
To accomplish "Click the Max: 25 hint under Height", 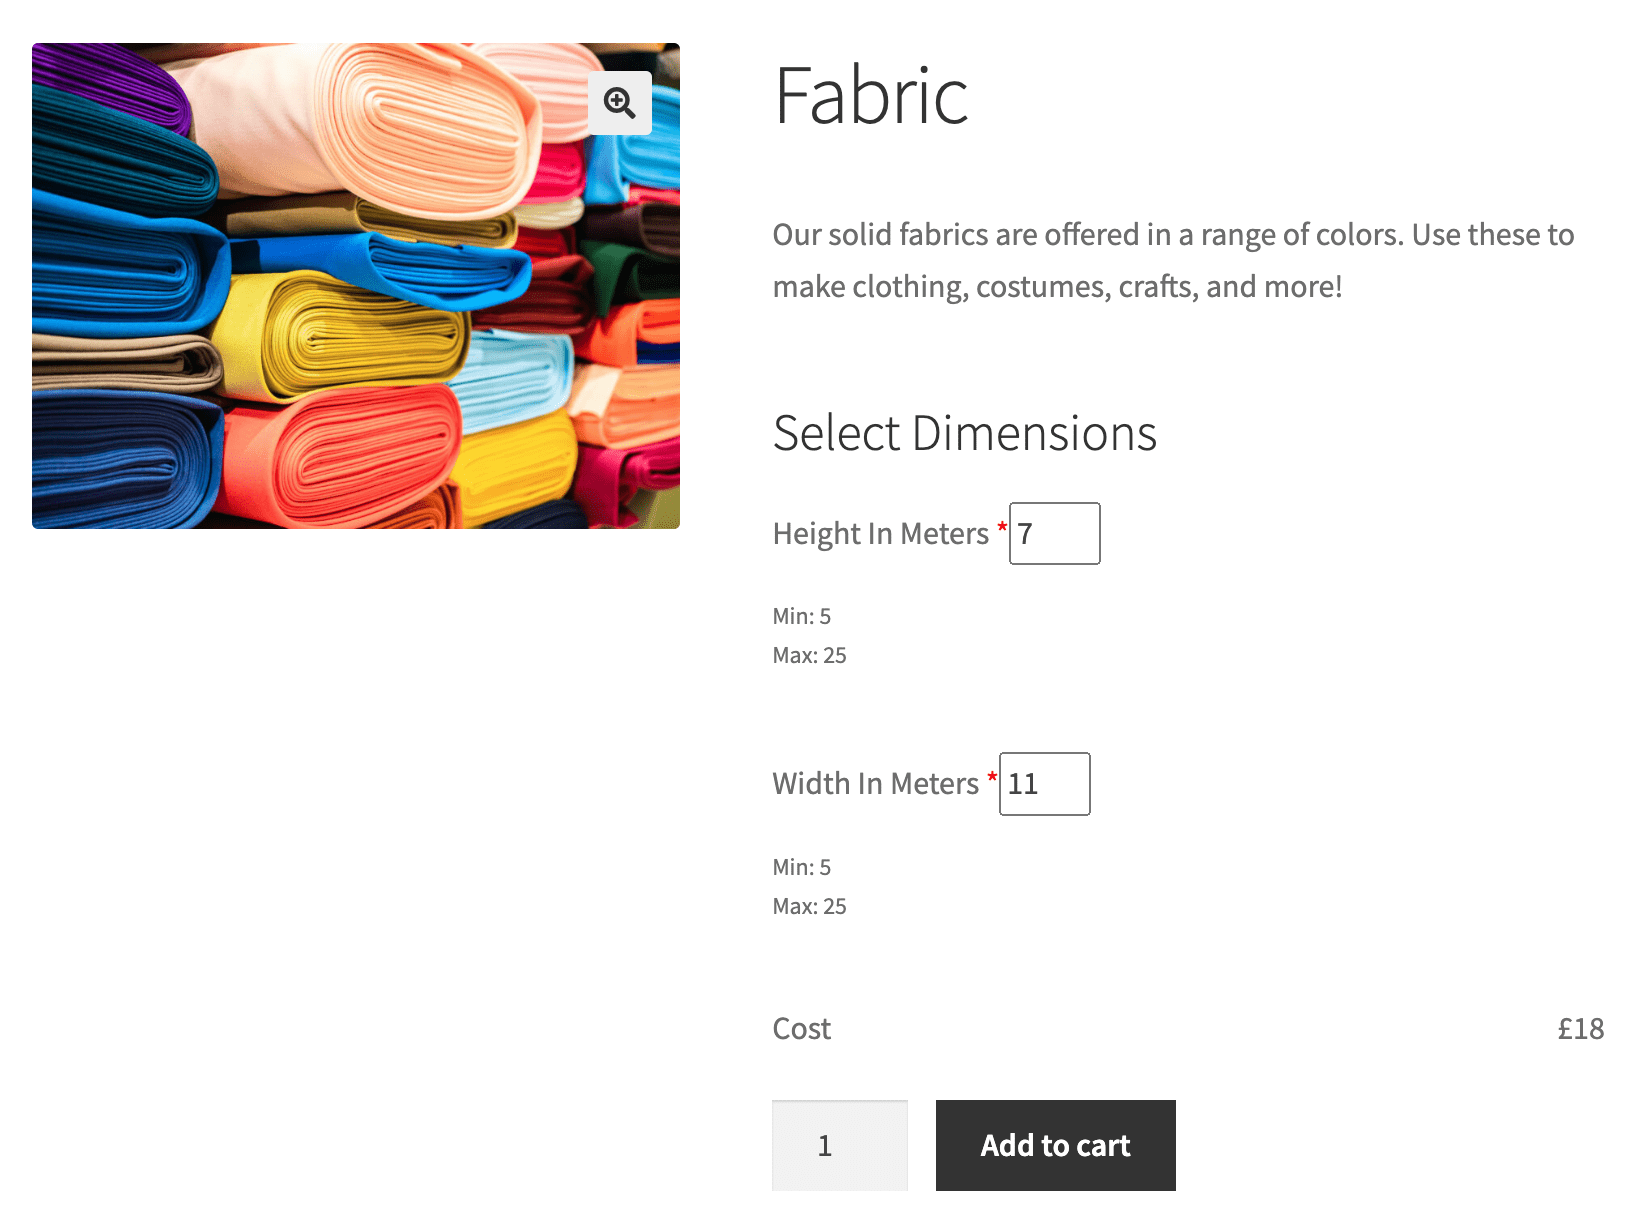I will point(808,655).
